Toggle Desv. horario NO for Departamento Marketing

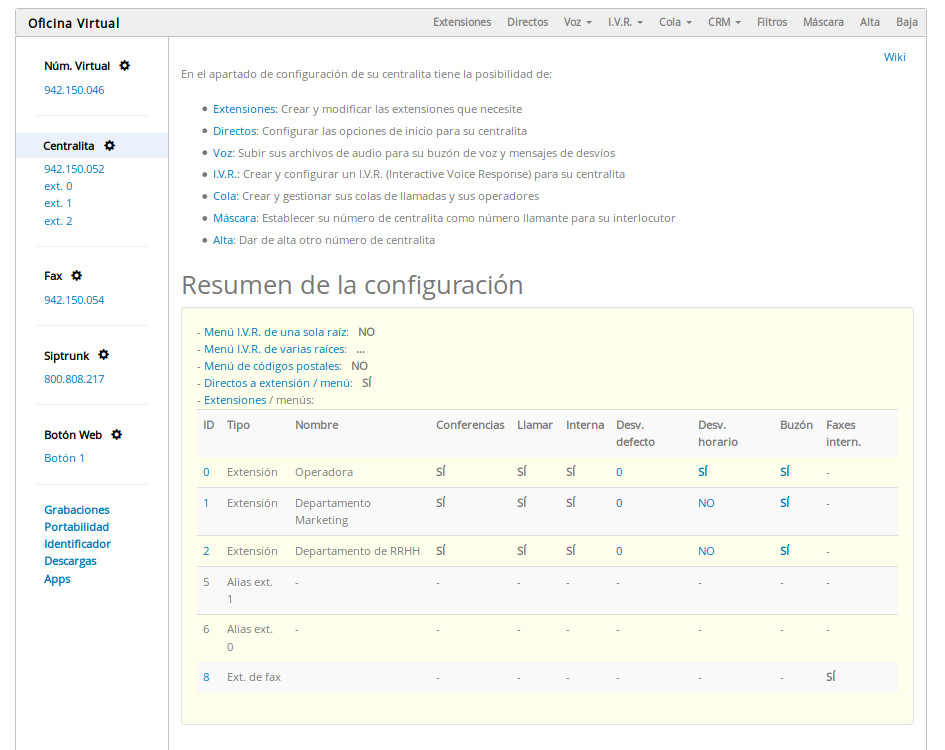click(x=706, y=503)
